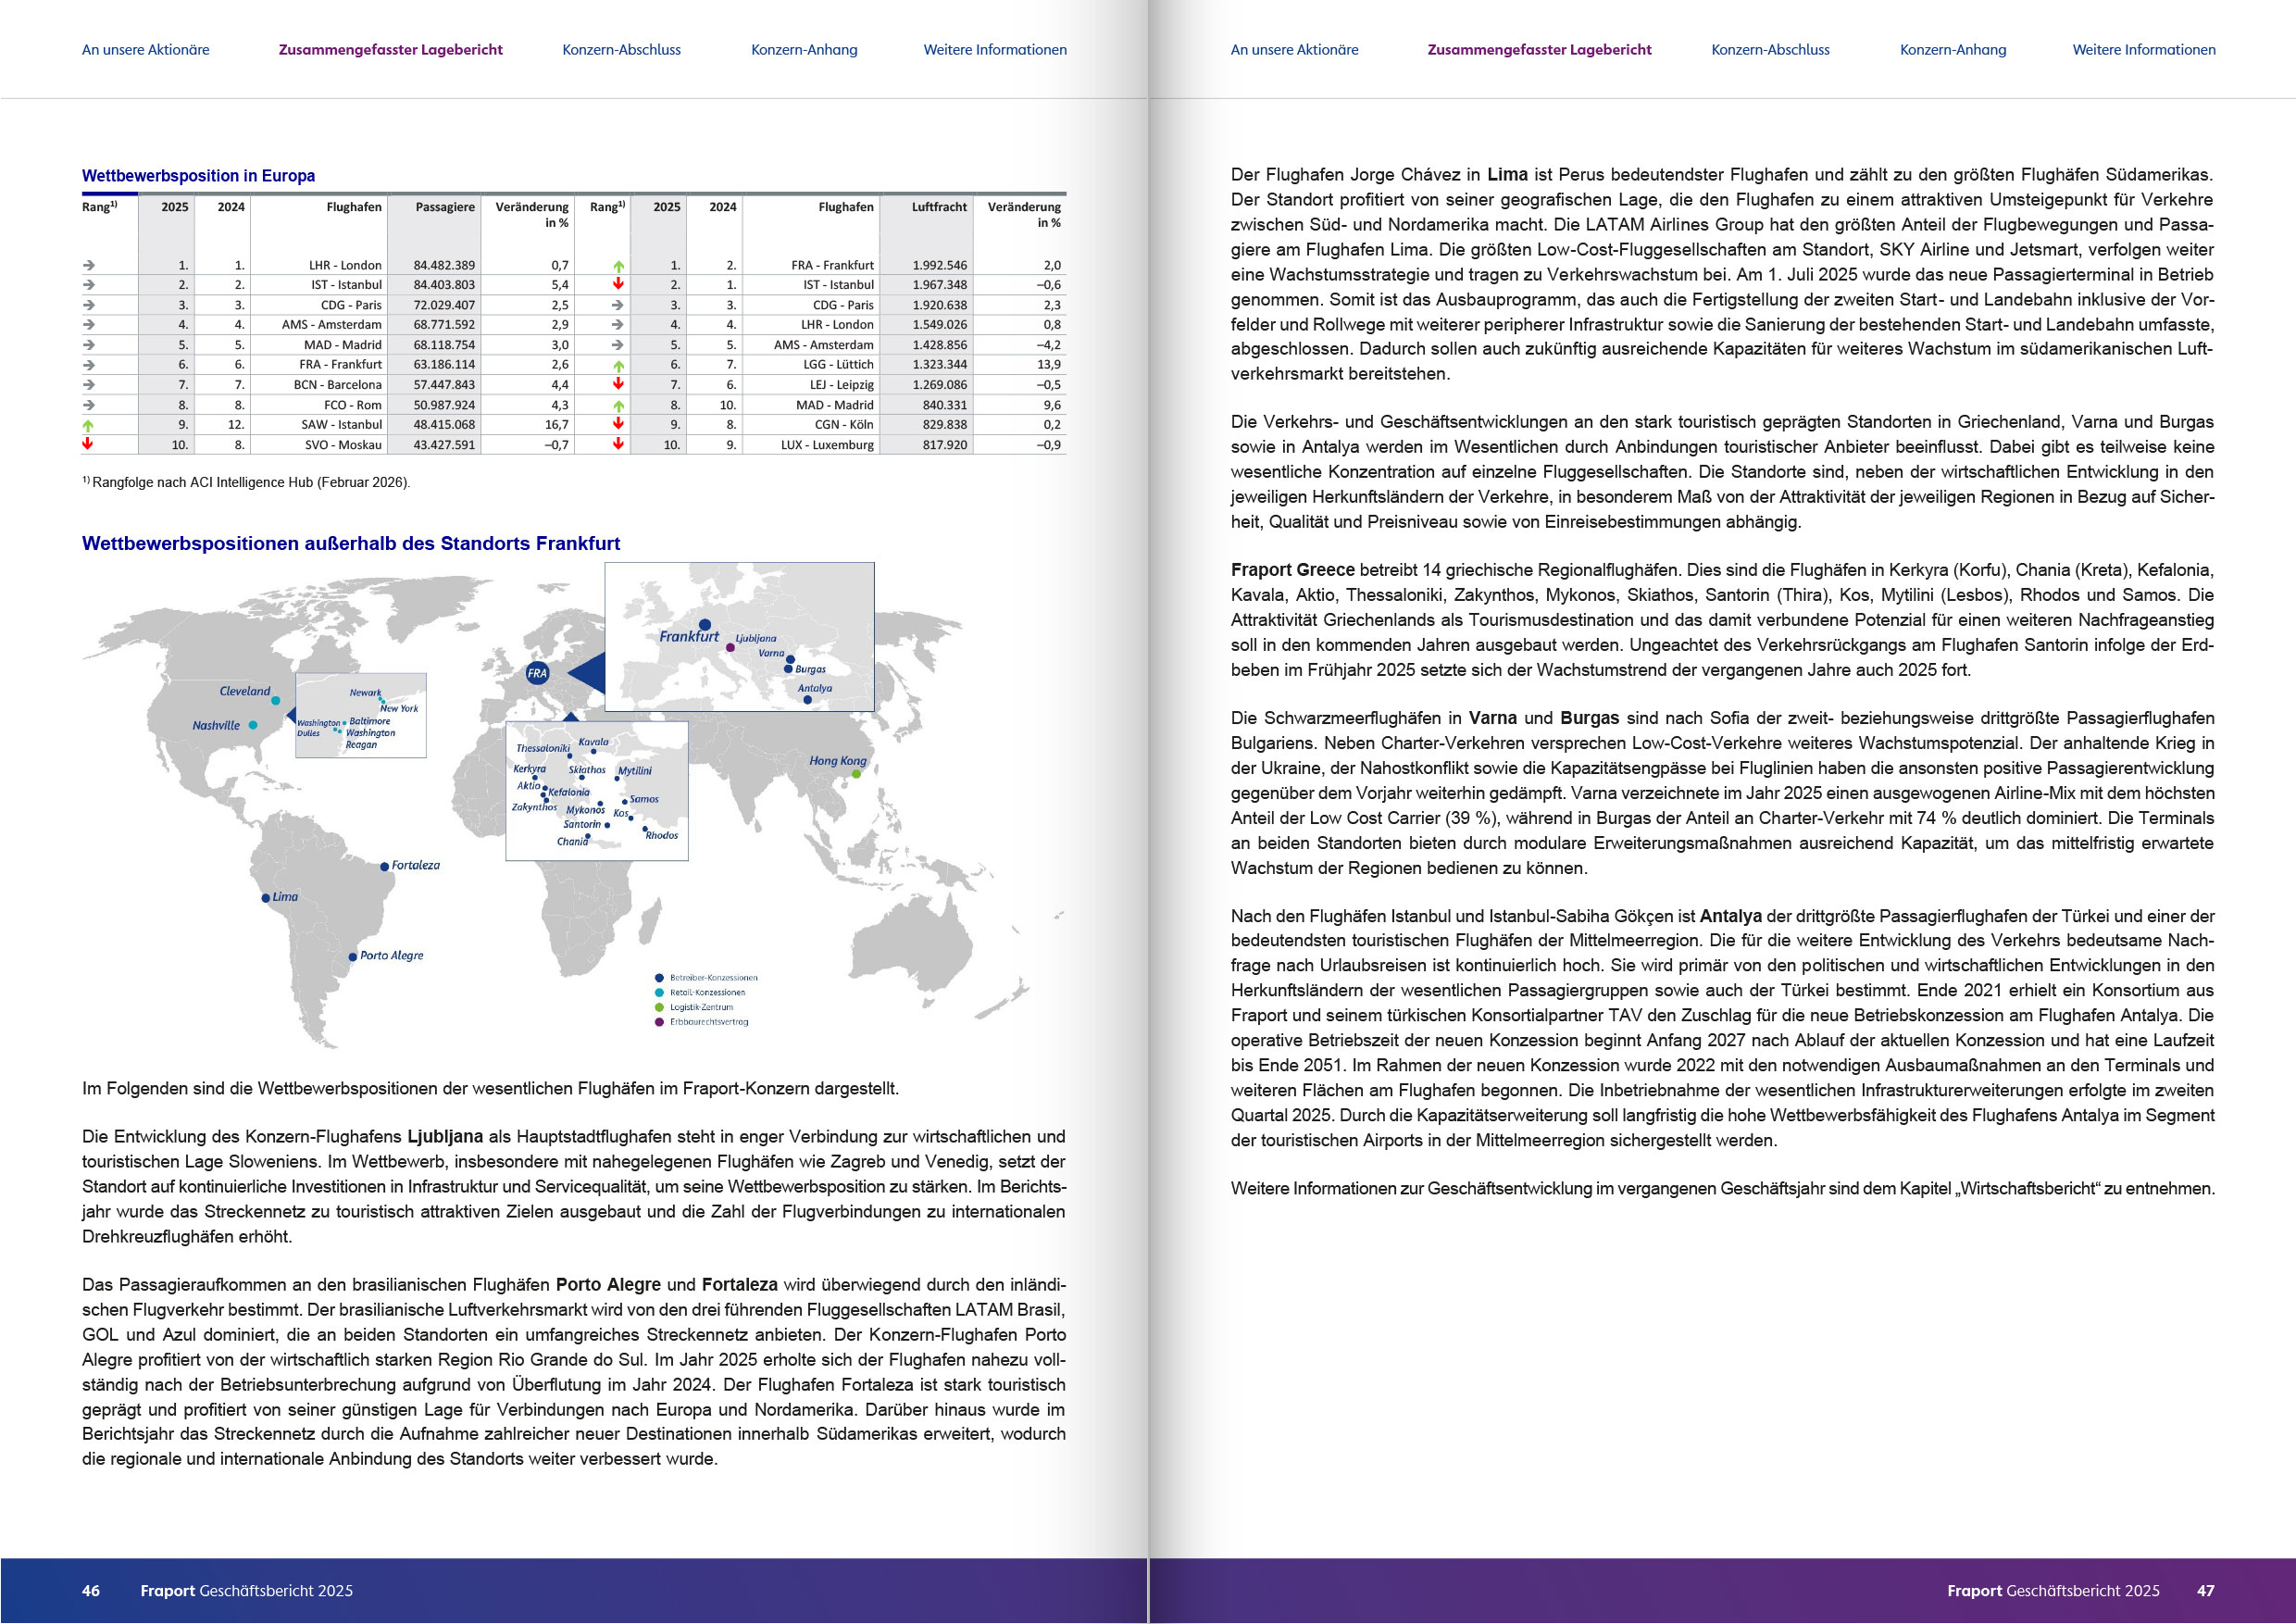Click the green up arrow beside SAW - Istanbul

click(88, 425)
